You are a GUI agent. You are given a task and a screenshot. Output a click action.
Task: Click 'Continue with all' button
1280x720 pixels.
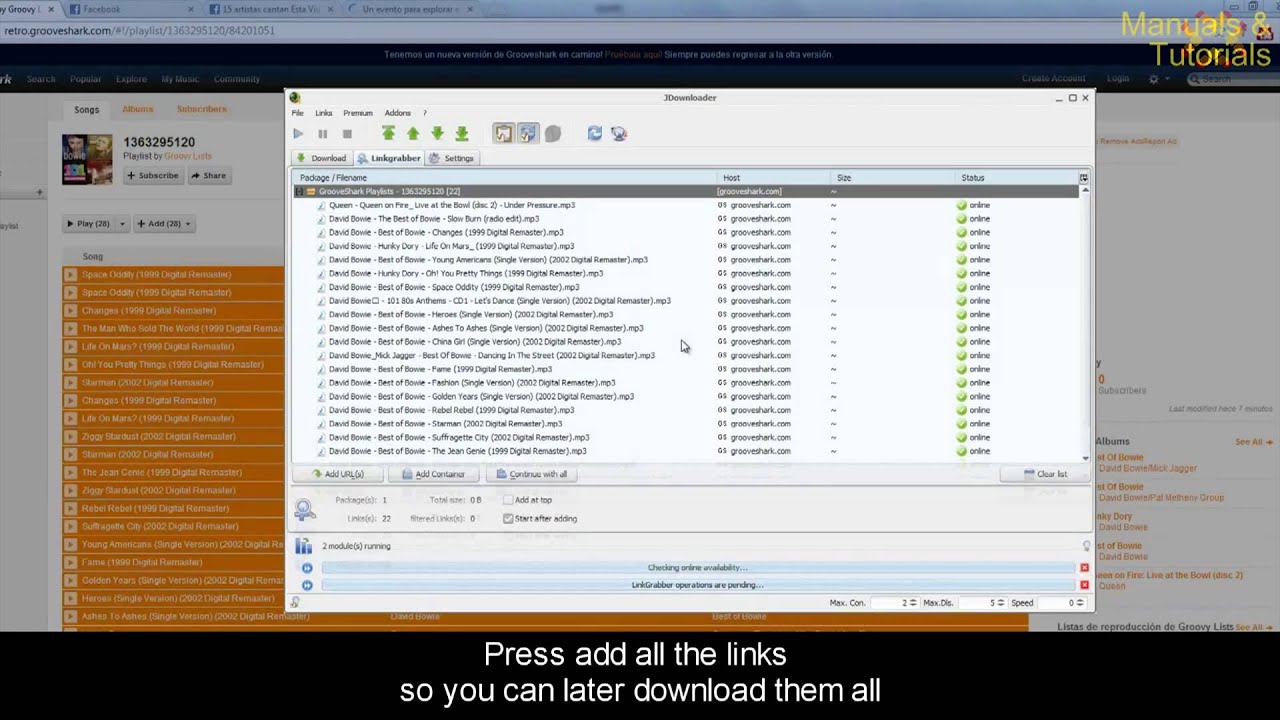(531, 474)
